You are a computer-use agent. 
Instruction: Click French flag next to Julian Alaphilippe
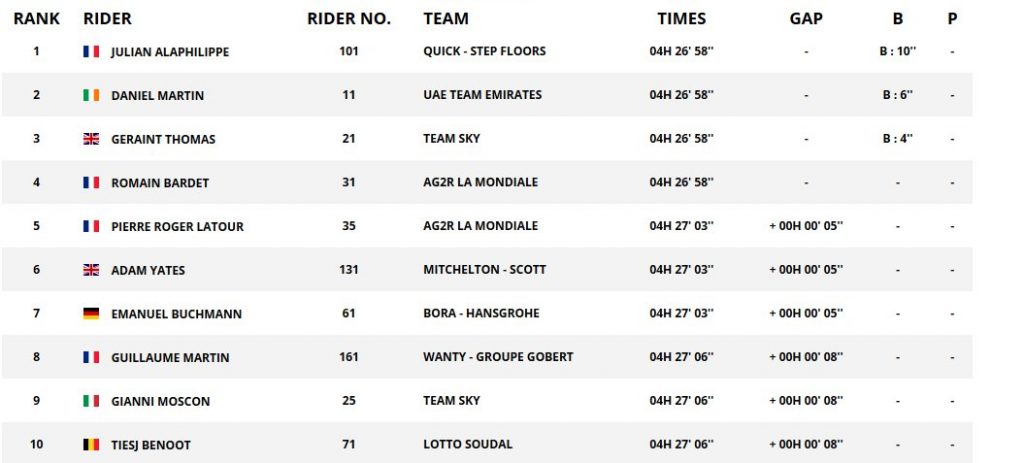[x=91, y=52]
